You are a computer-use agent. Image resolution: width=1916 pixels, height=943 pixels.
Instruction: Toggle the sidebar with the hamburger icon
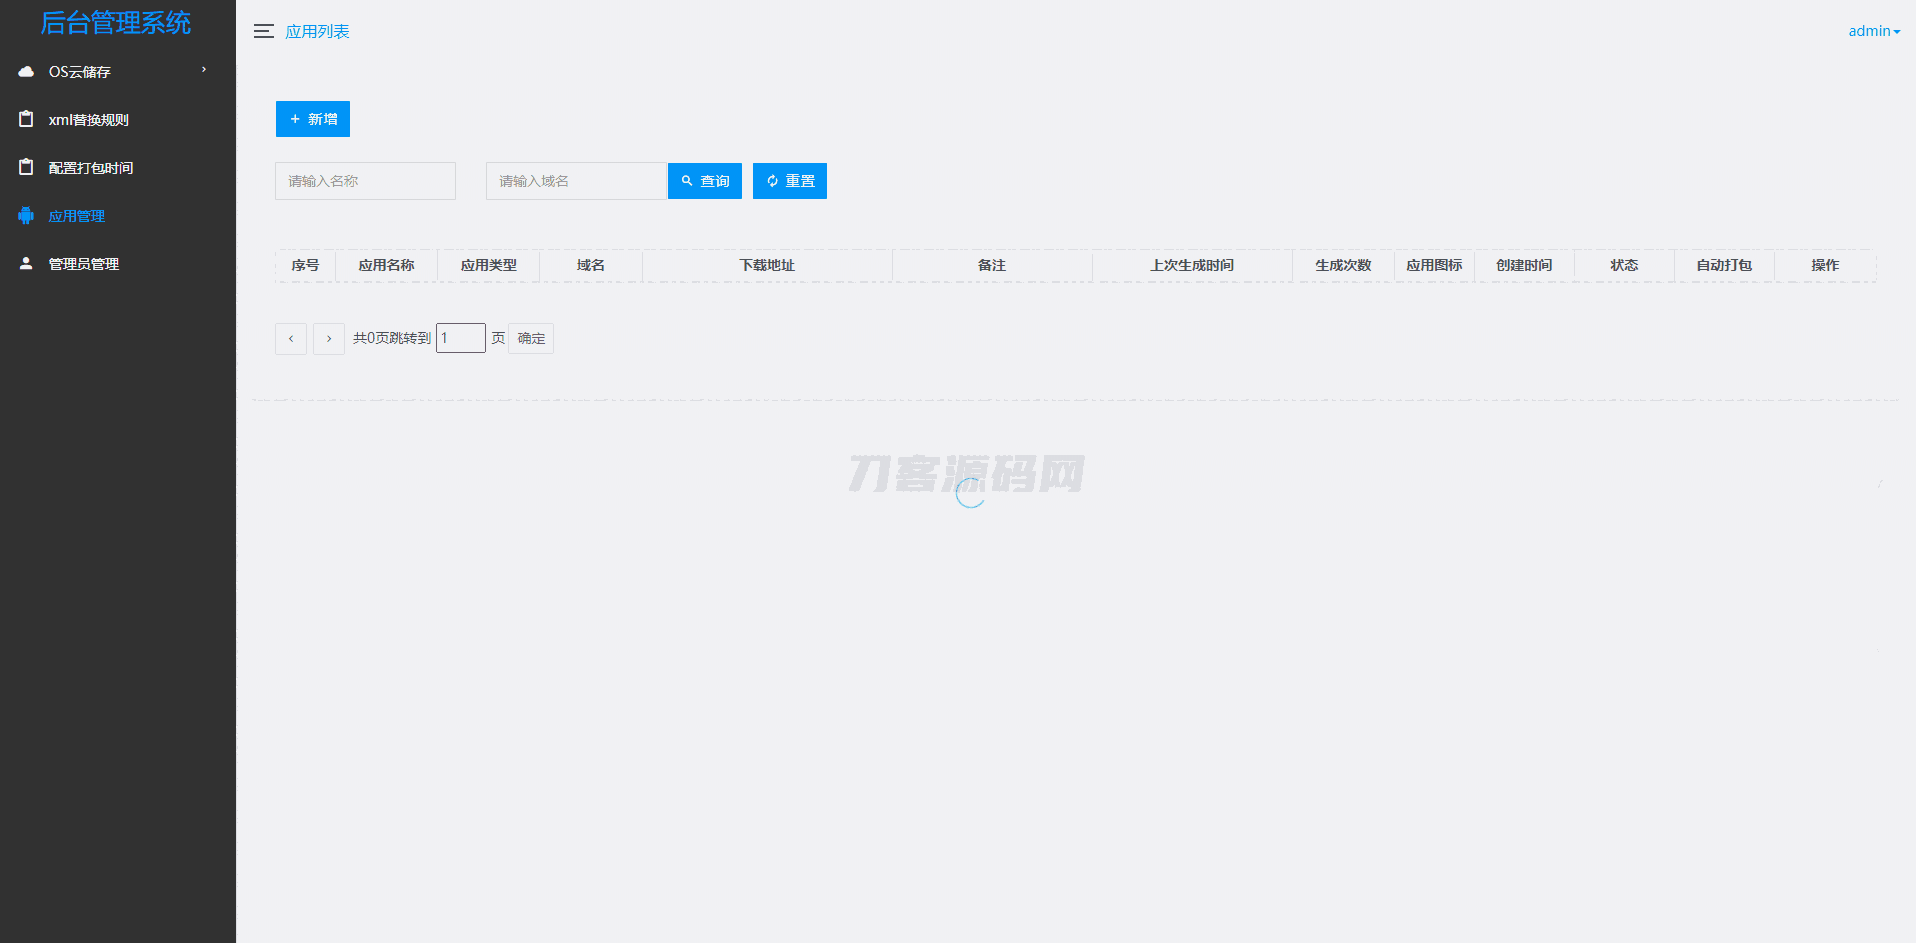click(263, 31)
